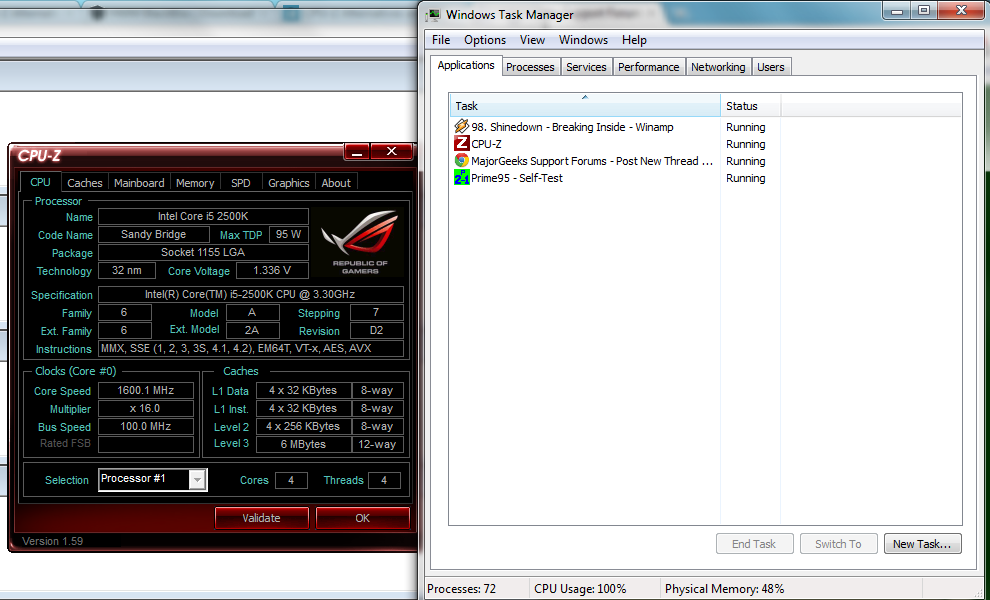990x600 pixels.
Task: Click the 95 W Max TDP value
Action: [289, 234]
